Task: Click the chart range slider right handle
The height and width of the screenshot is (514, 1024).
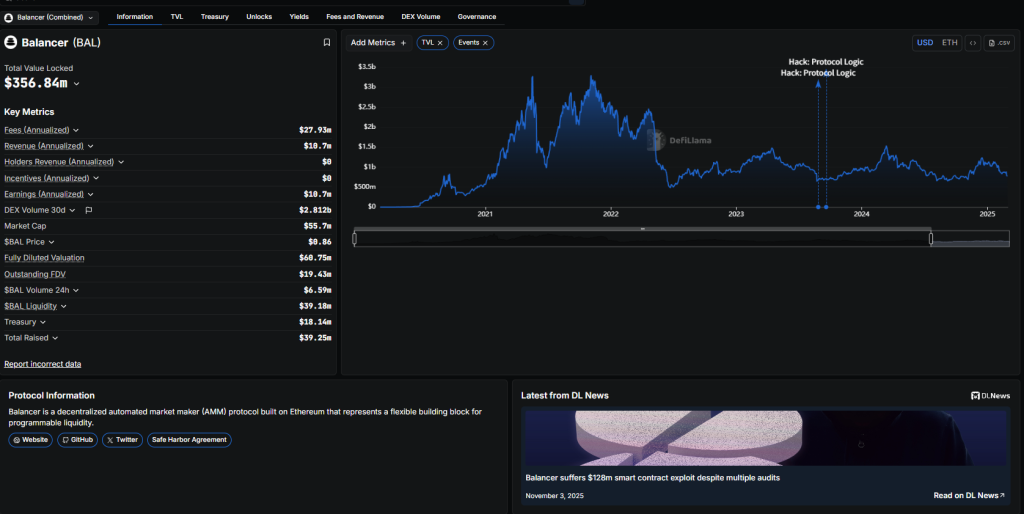Action: coord(930,238)
